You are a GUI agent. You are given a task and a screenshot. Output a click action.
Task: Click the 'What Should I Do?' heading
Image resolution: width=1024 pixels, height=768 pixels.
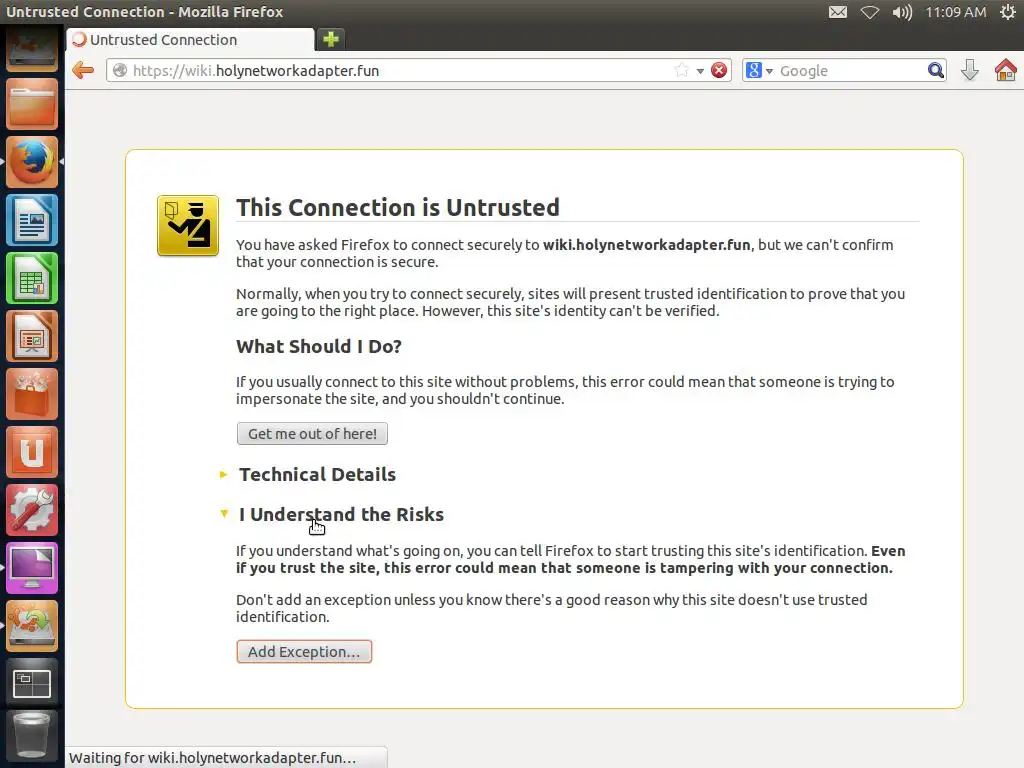(x=319, y=346)
